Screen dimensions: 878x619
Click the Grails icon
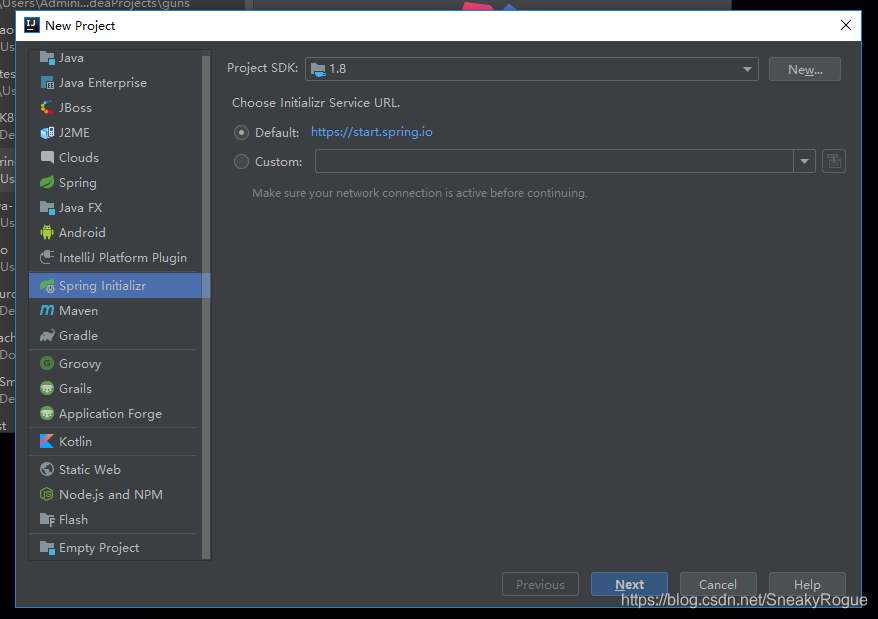click(x=47, y=388)
